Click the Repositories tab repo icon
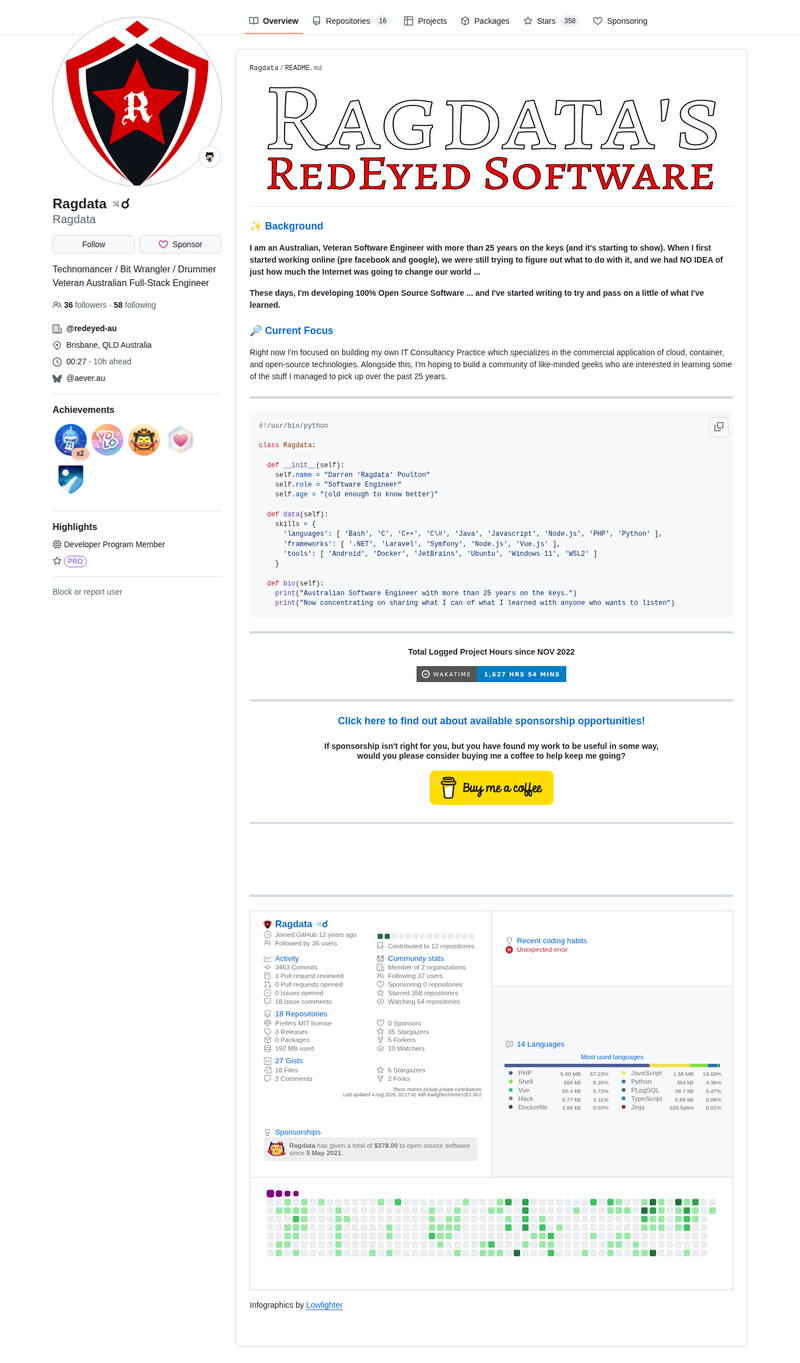 (317, 21)
